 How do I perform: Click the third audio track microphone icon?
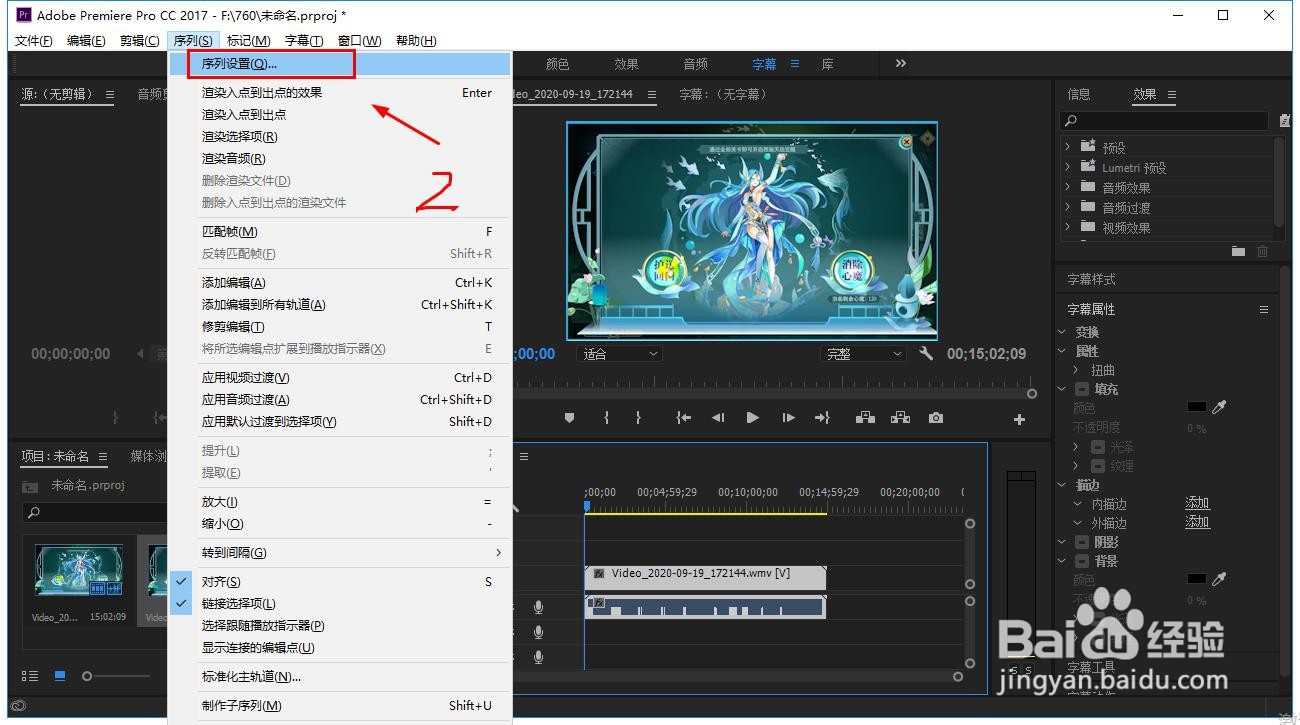(x=539, y=657)
